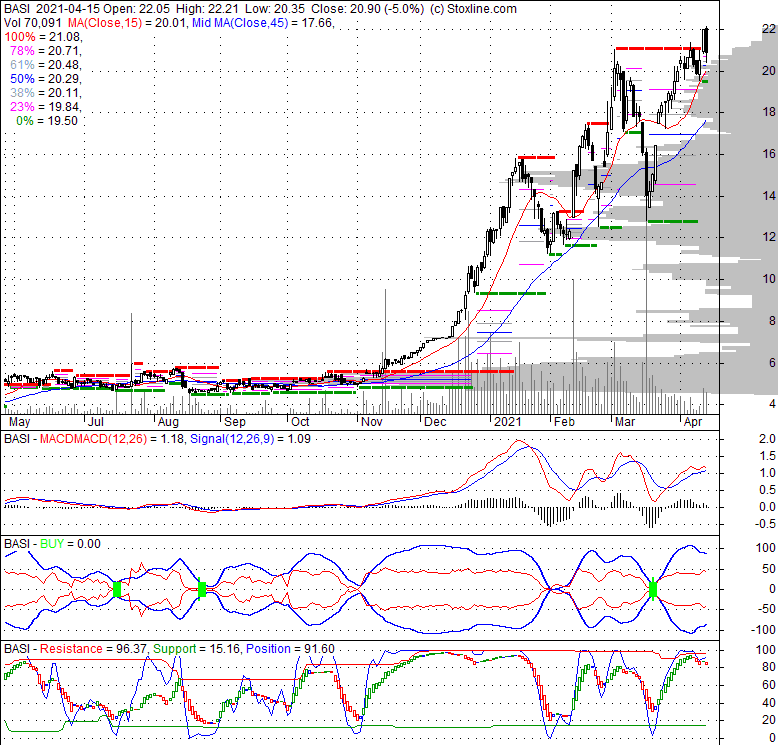Click the BUY panel axis value '-100'
Image resolution: width=780 pixels, height=745 pixels.
click(764, 630)
